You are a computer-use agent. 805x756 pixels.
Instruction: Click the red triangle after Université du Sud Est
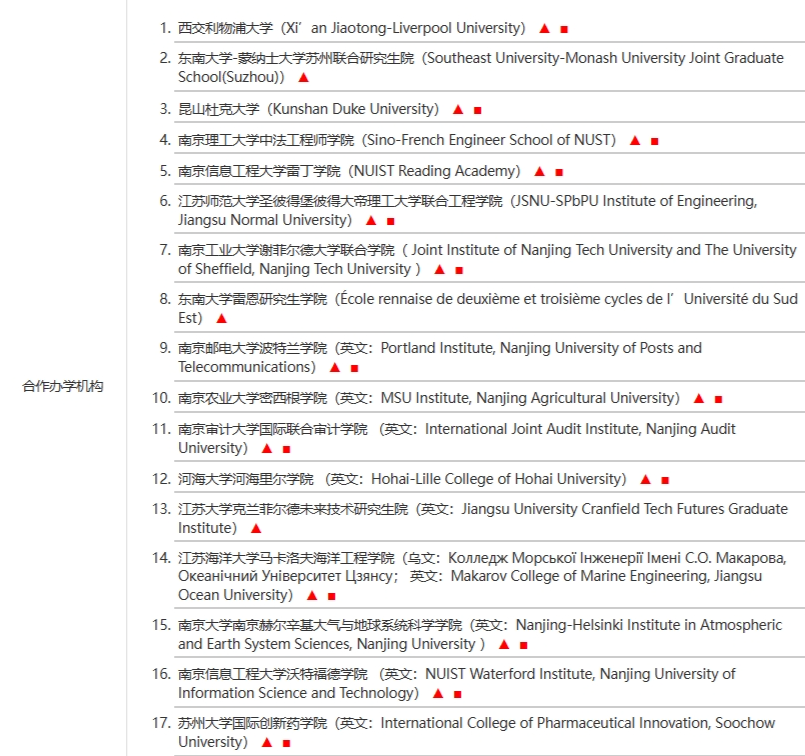click(x=221, y=318)
